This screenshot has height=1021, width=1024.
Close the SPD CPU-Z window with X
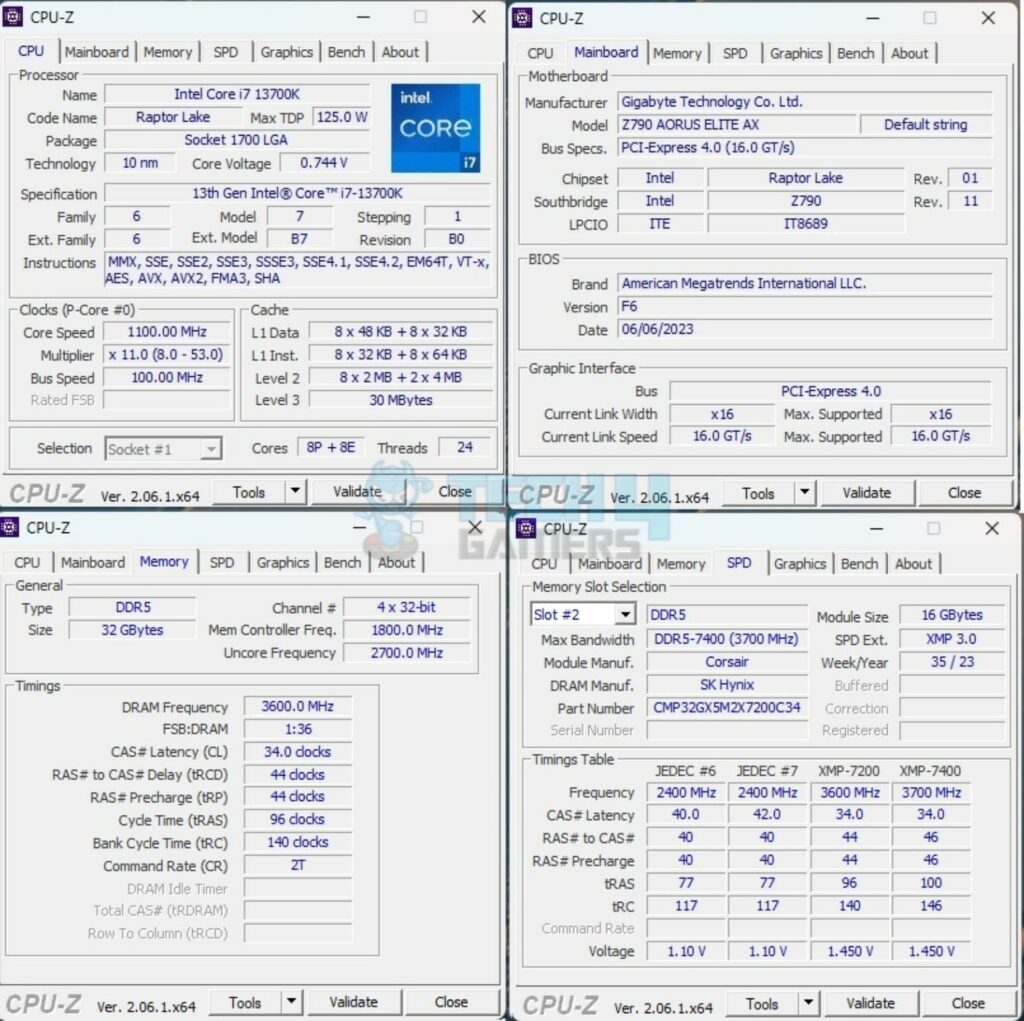tap(992, 528)
